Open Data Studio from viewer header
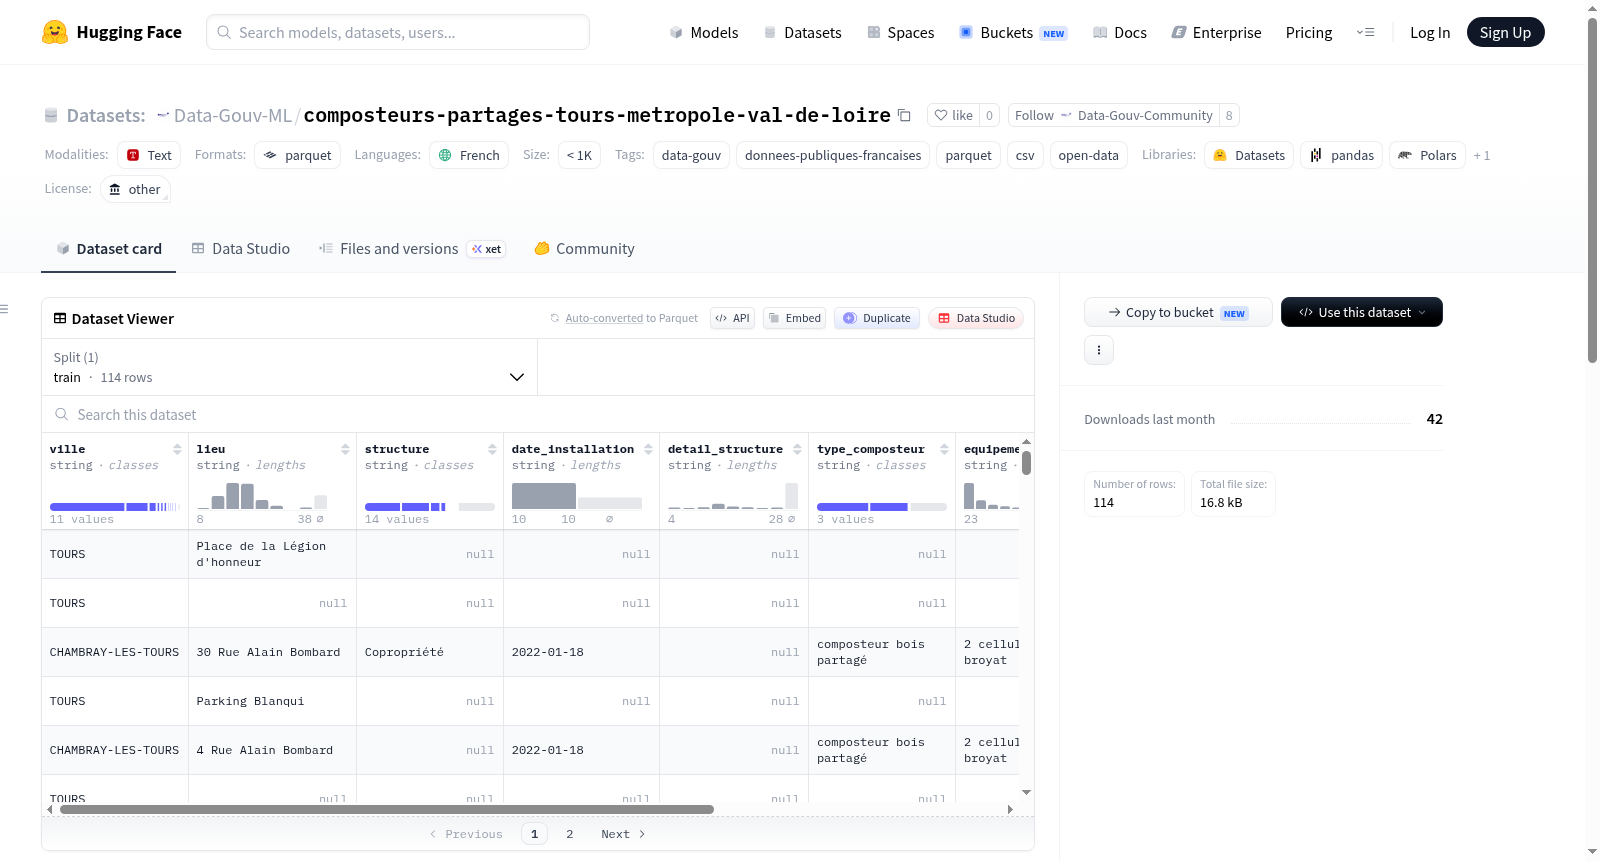Image resolution: width=1600 pixels, height=861 pixels. pos(976,318)
